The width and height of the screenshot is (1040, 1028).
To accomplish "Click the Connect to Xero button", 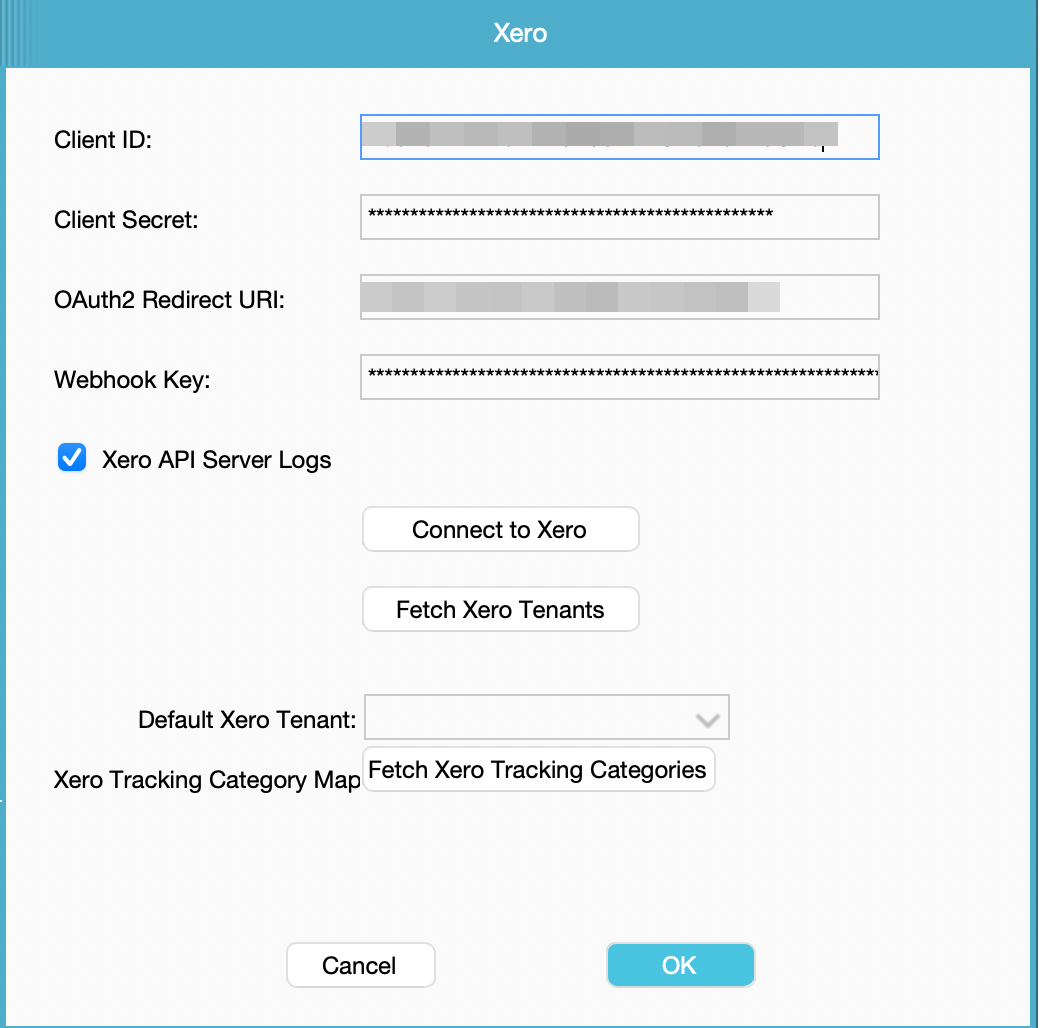I will 501,529.
